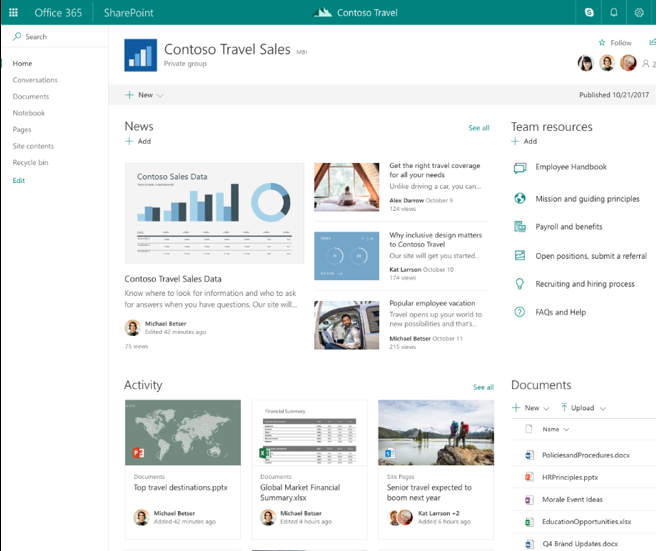This screenshot has height=551, width=656.
Task: Click See all next to News
Action: click(479, 128)
